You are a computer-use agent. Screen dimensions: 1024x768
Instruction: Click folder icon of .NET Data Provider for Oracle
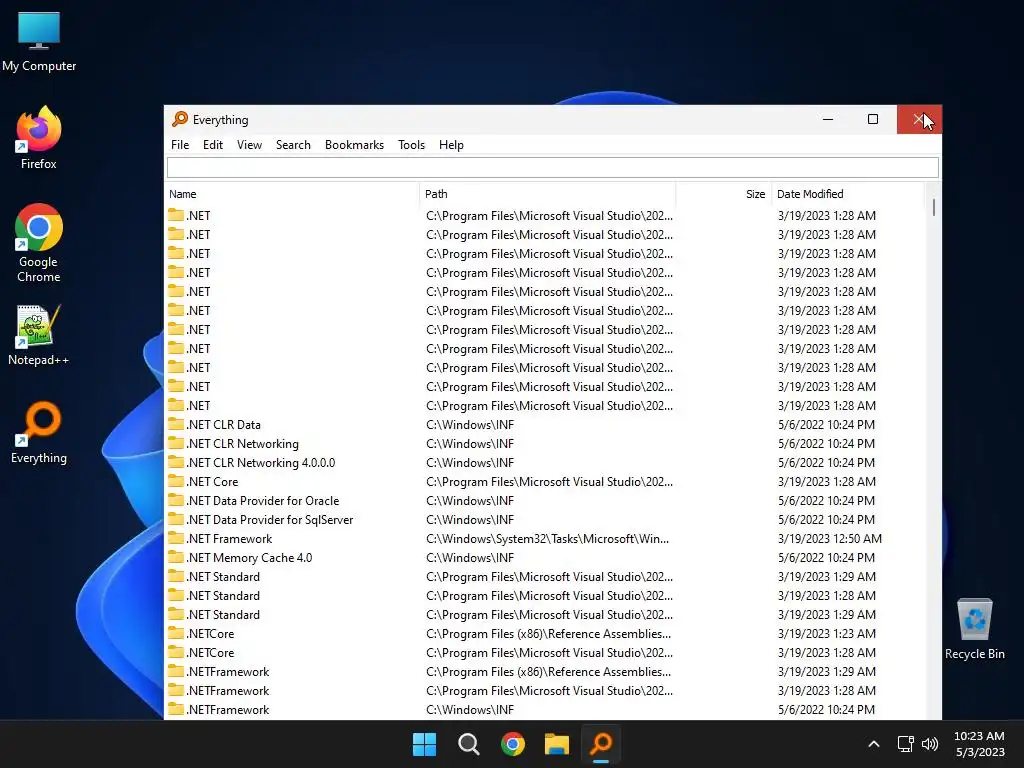coord(176,500)
